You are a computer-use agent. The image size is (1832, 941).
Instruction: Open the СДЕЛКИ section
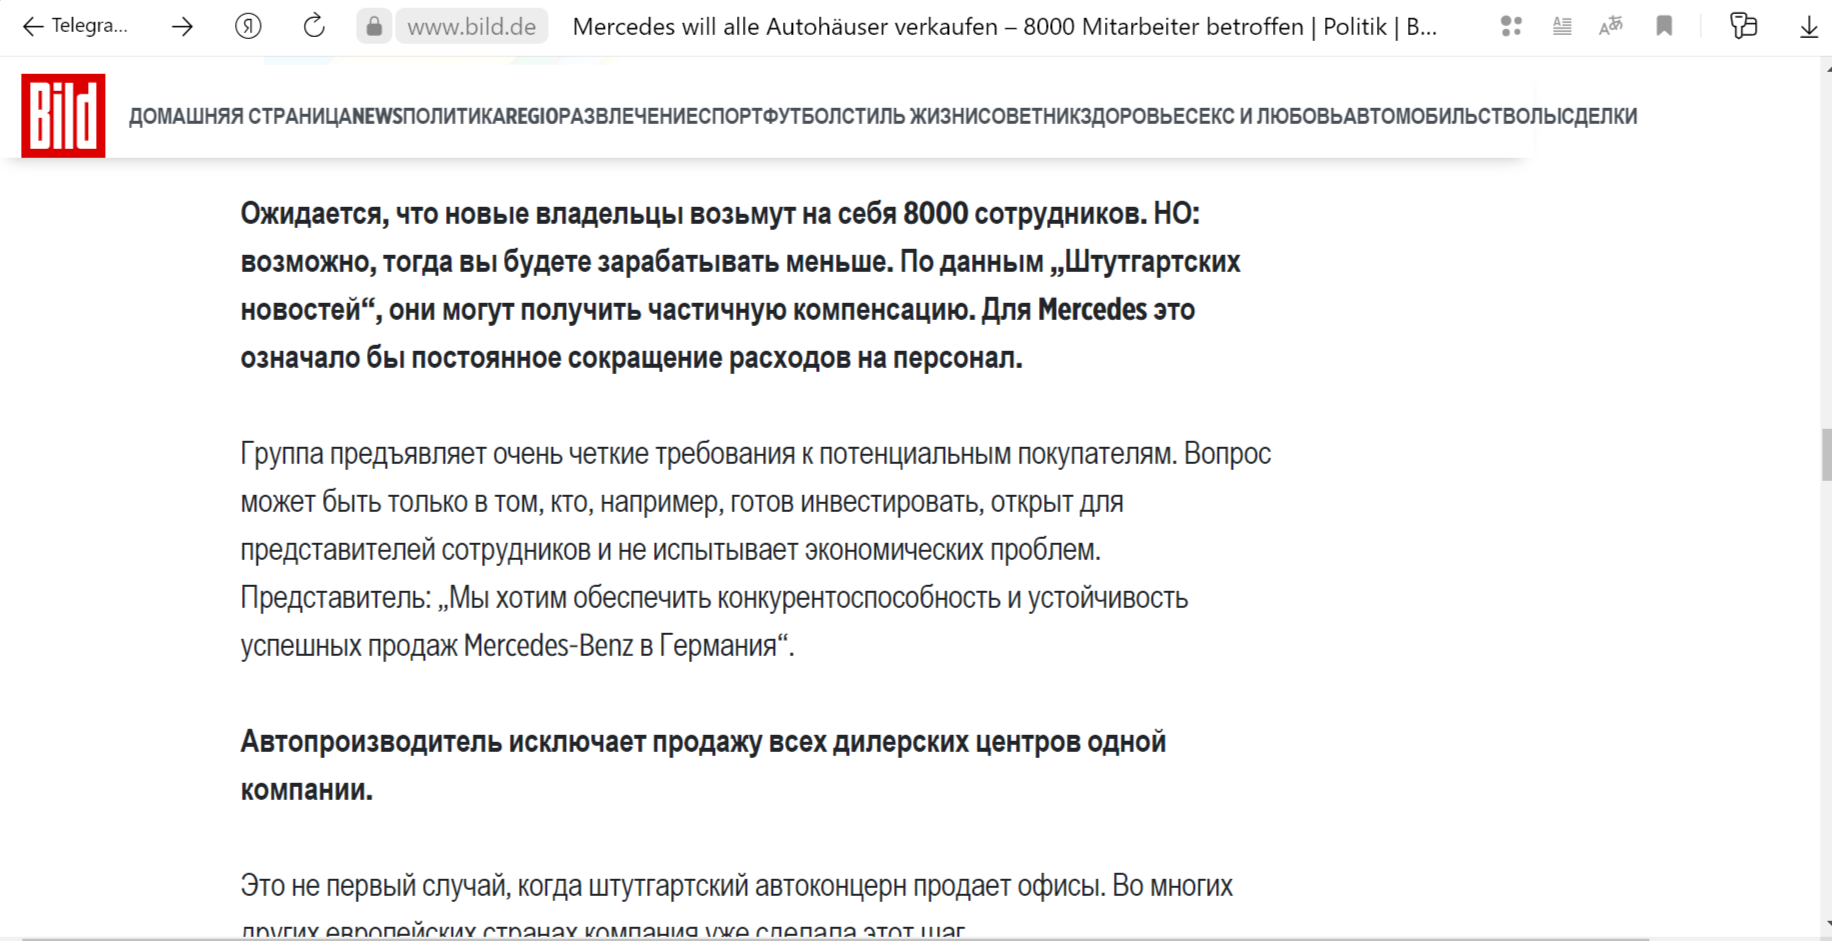(1599, 116)
